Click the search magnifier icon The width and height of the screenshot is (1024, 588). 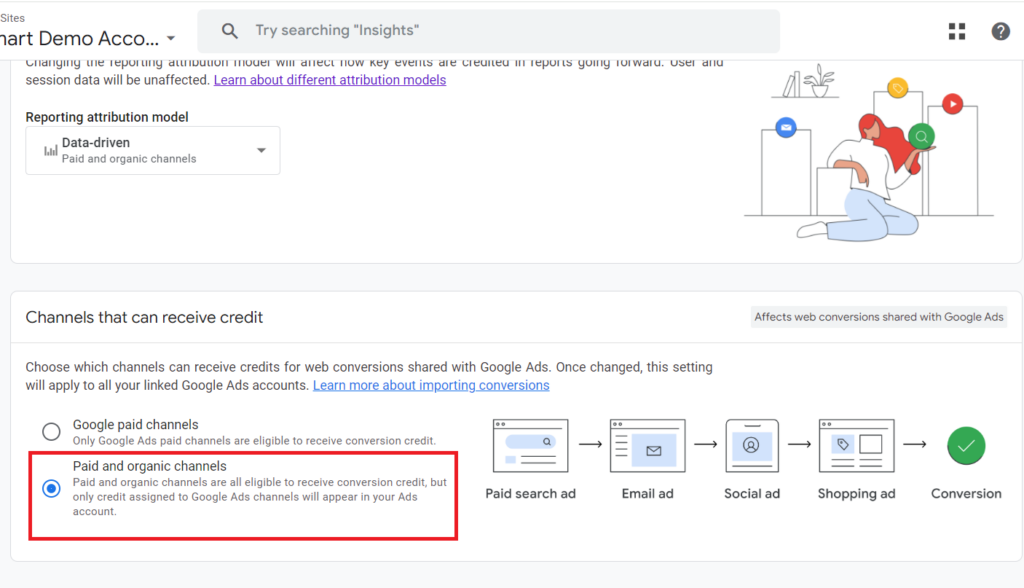[x=229, y=31]
